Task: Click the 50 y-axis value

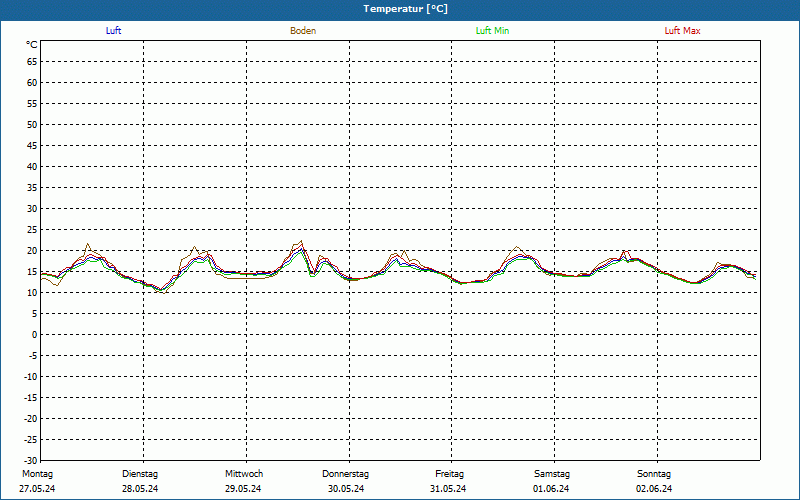Action: [32, 124]
